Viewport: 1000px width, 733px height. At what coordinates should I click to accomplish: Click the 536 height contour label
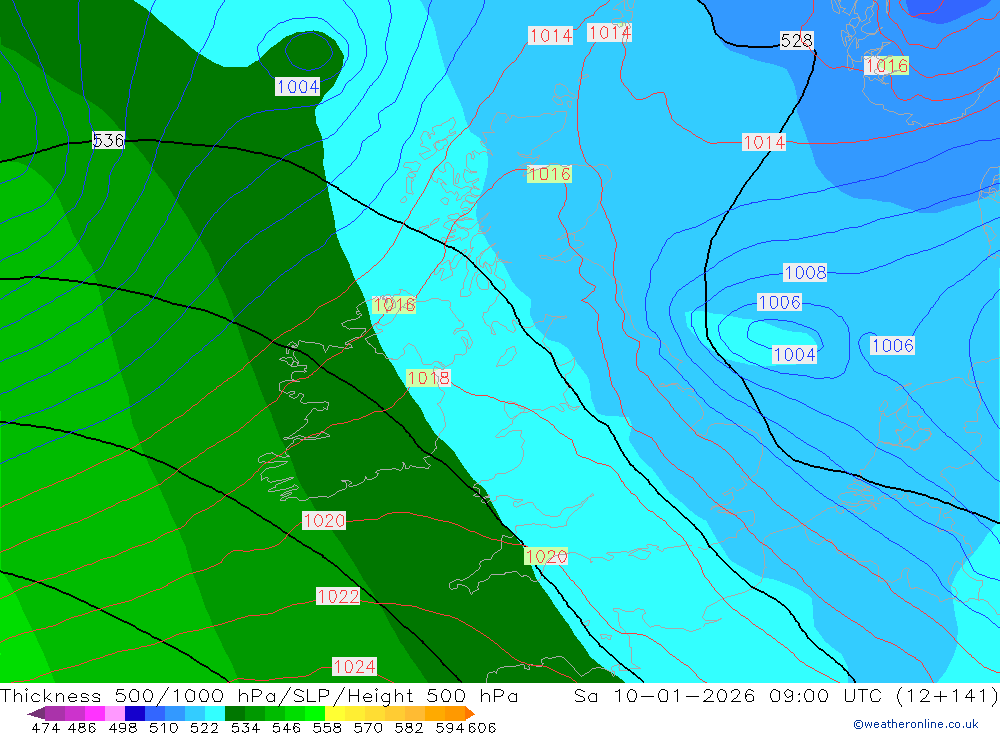108,140
